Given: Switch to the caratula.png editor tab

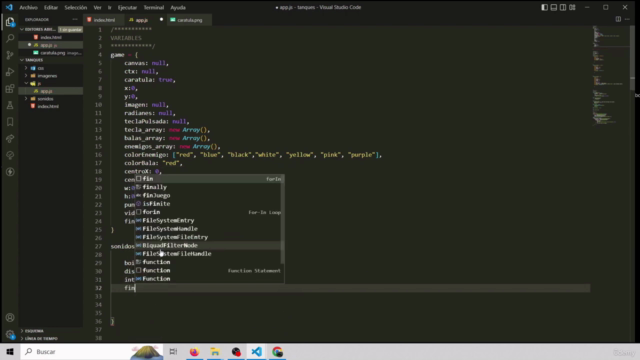Looking at the screenshot, I should click(x=189, y=20).
